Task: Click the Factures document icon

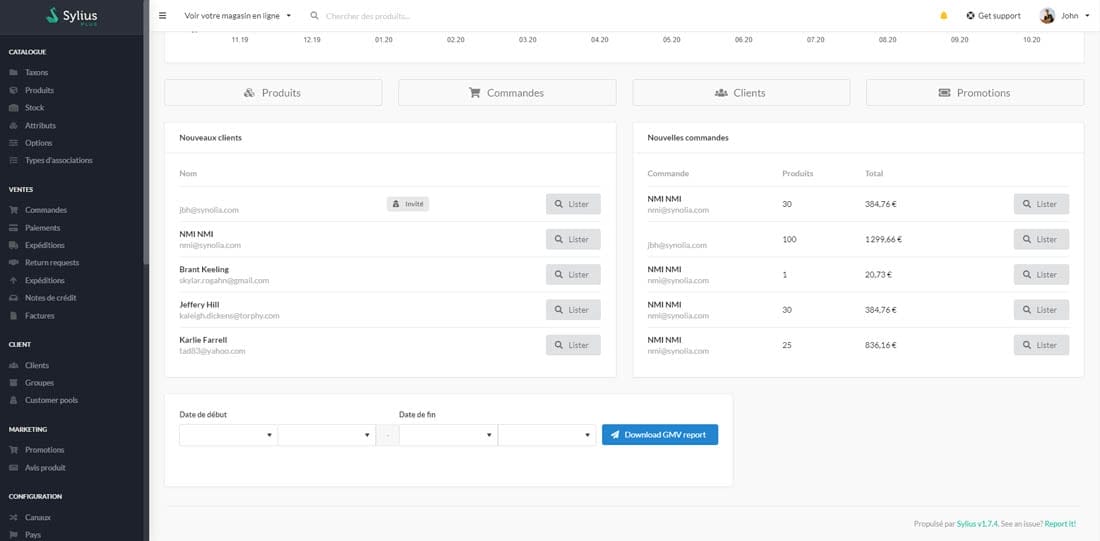Action: point(13,316)
